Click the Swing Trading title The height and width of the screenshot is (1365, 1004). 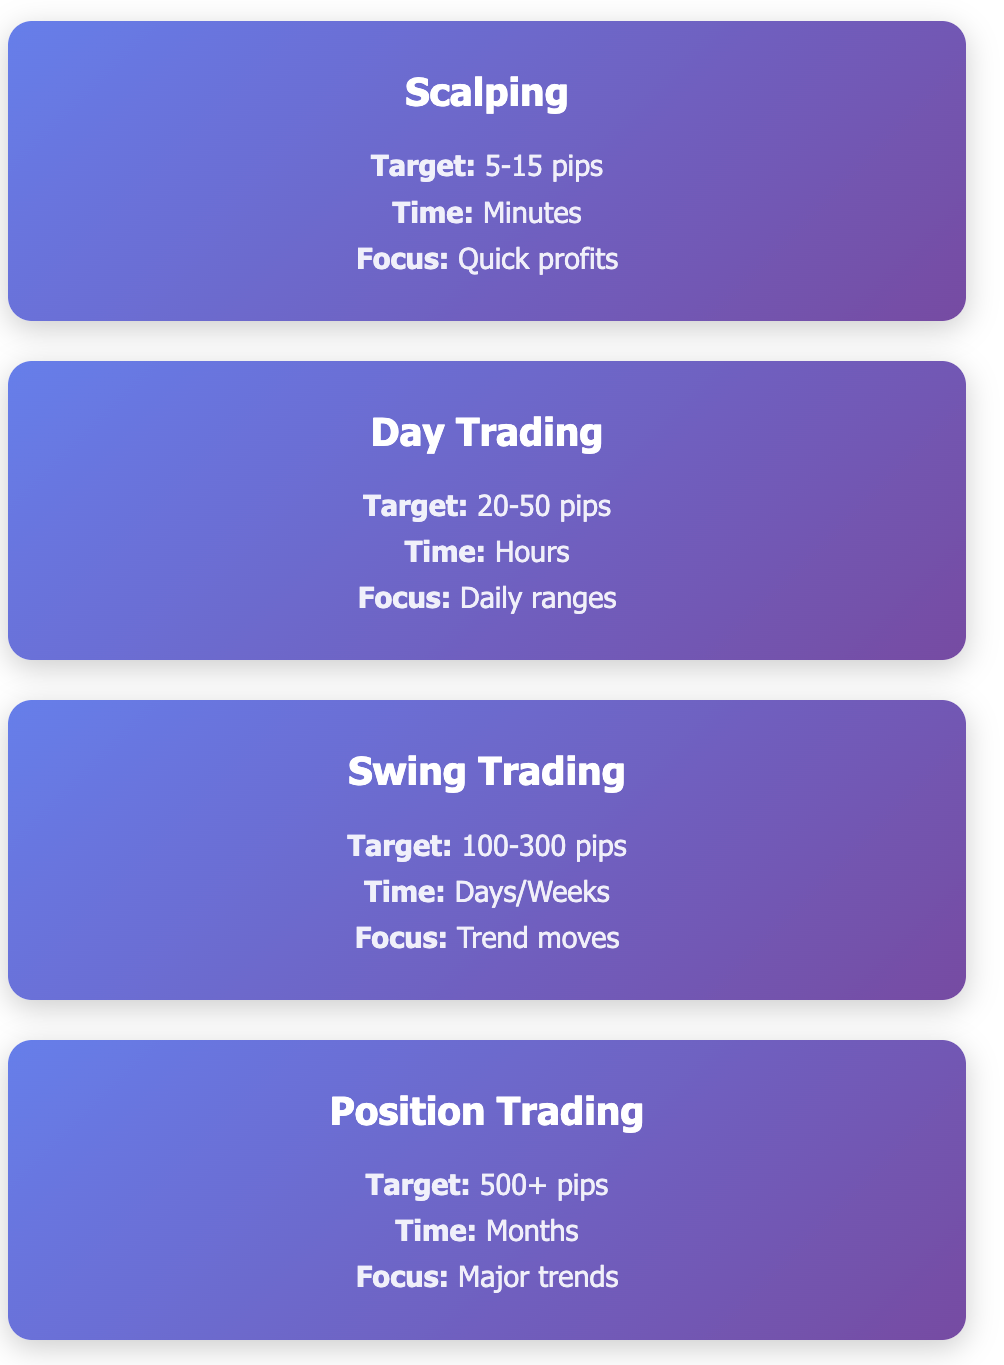[x=486, y=772]
